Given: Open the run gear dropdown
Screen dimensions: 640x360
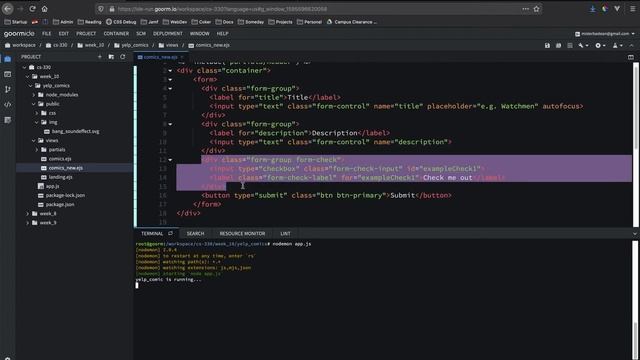Looking at the screenshot, I should tap(600, 46).
